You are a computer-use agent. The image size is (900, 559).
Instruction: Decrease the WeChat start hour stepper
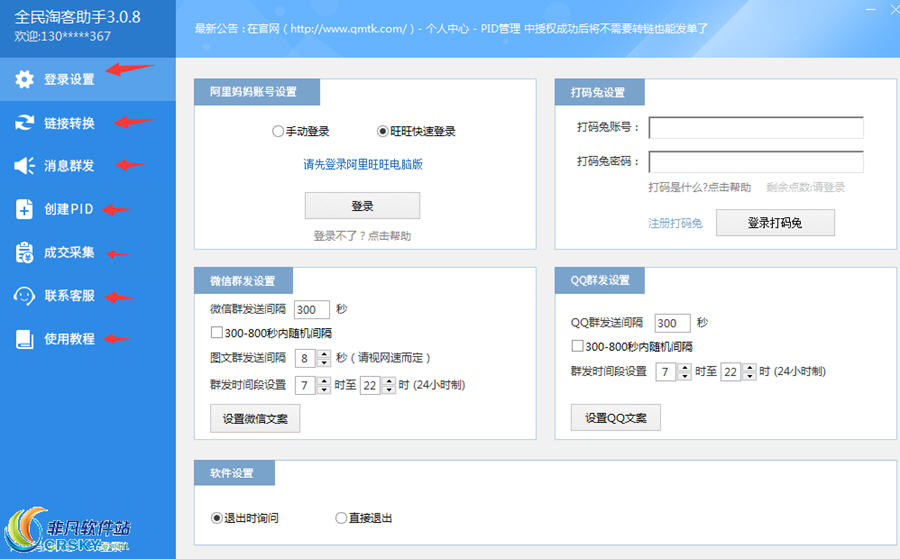(324, 390)
